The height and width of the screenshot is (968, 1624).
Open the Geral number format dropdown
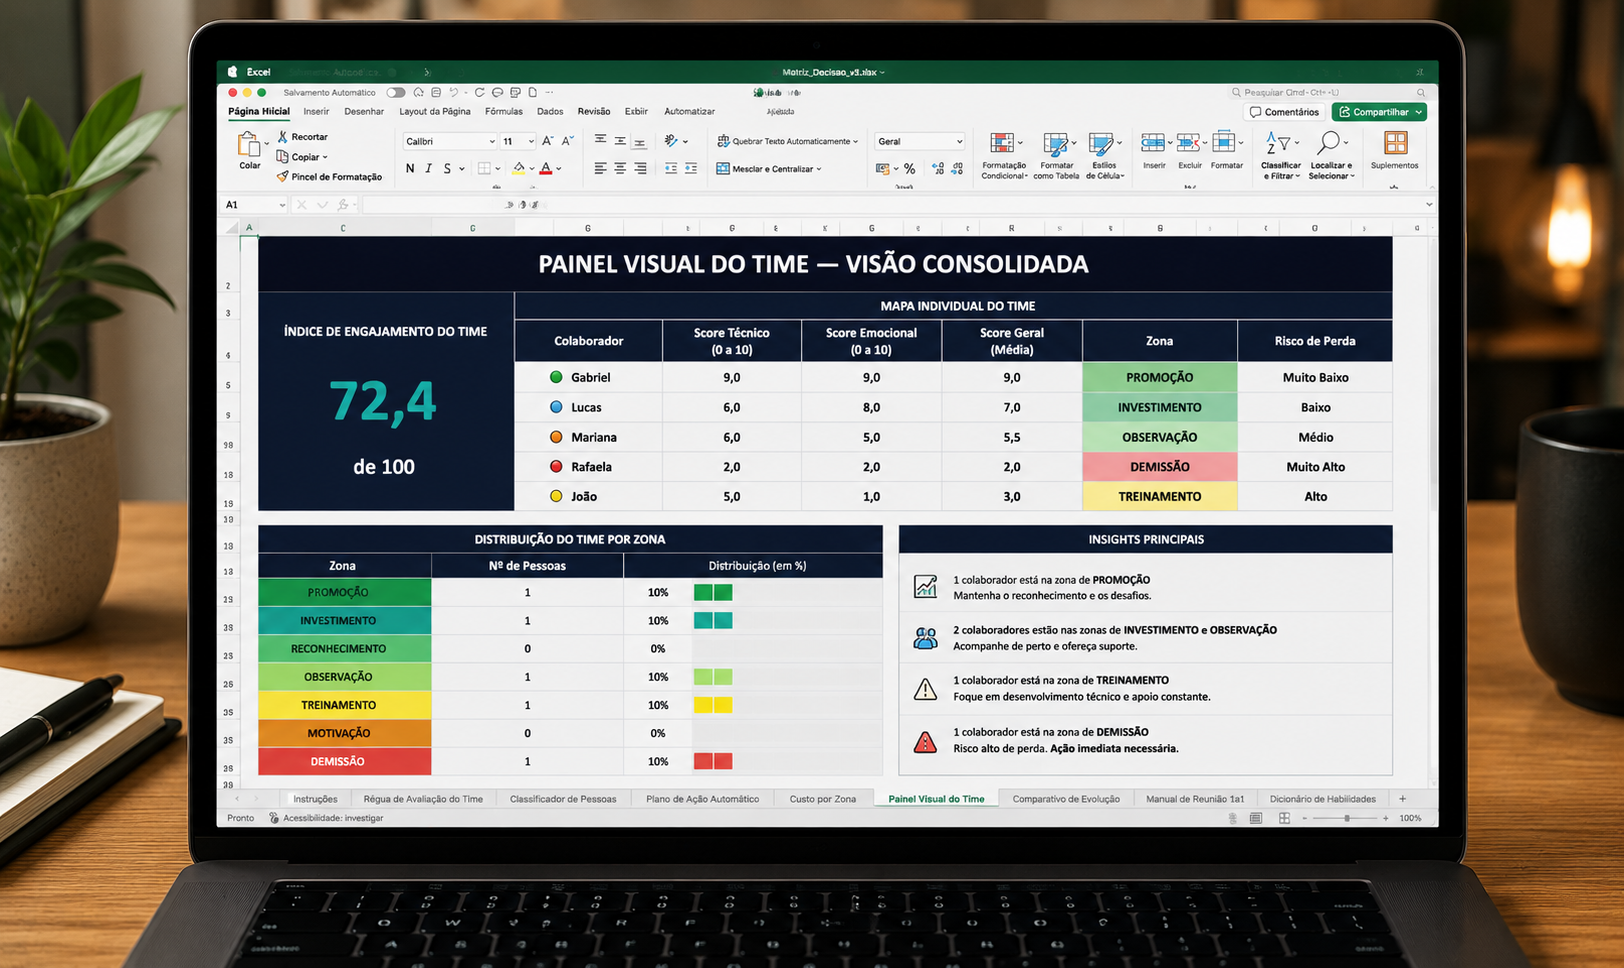click(959, 142)
